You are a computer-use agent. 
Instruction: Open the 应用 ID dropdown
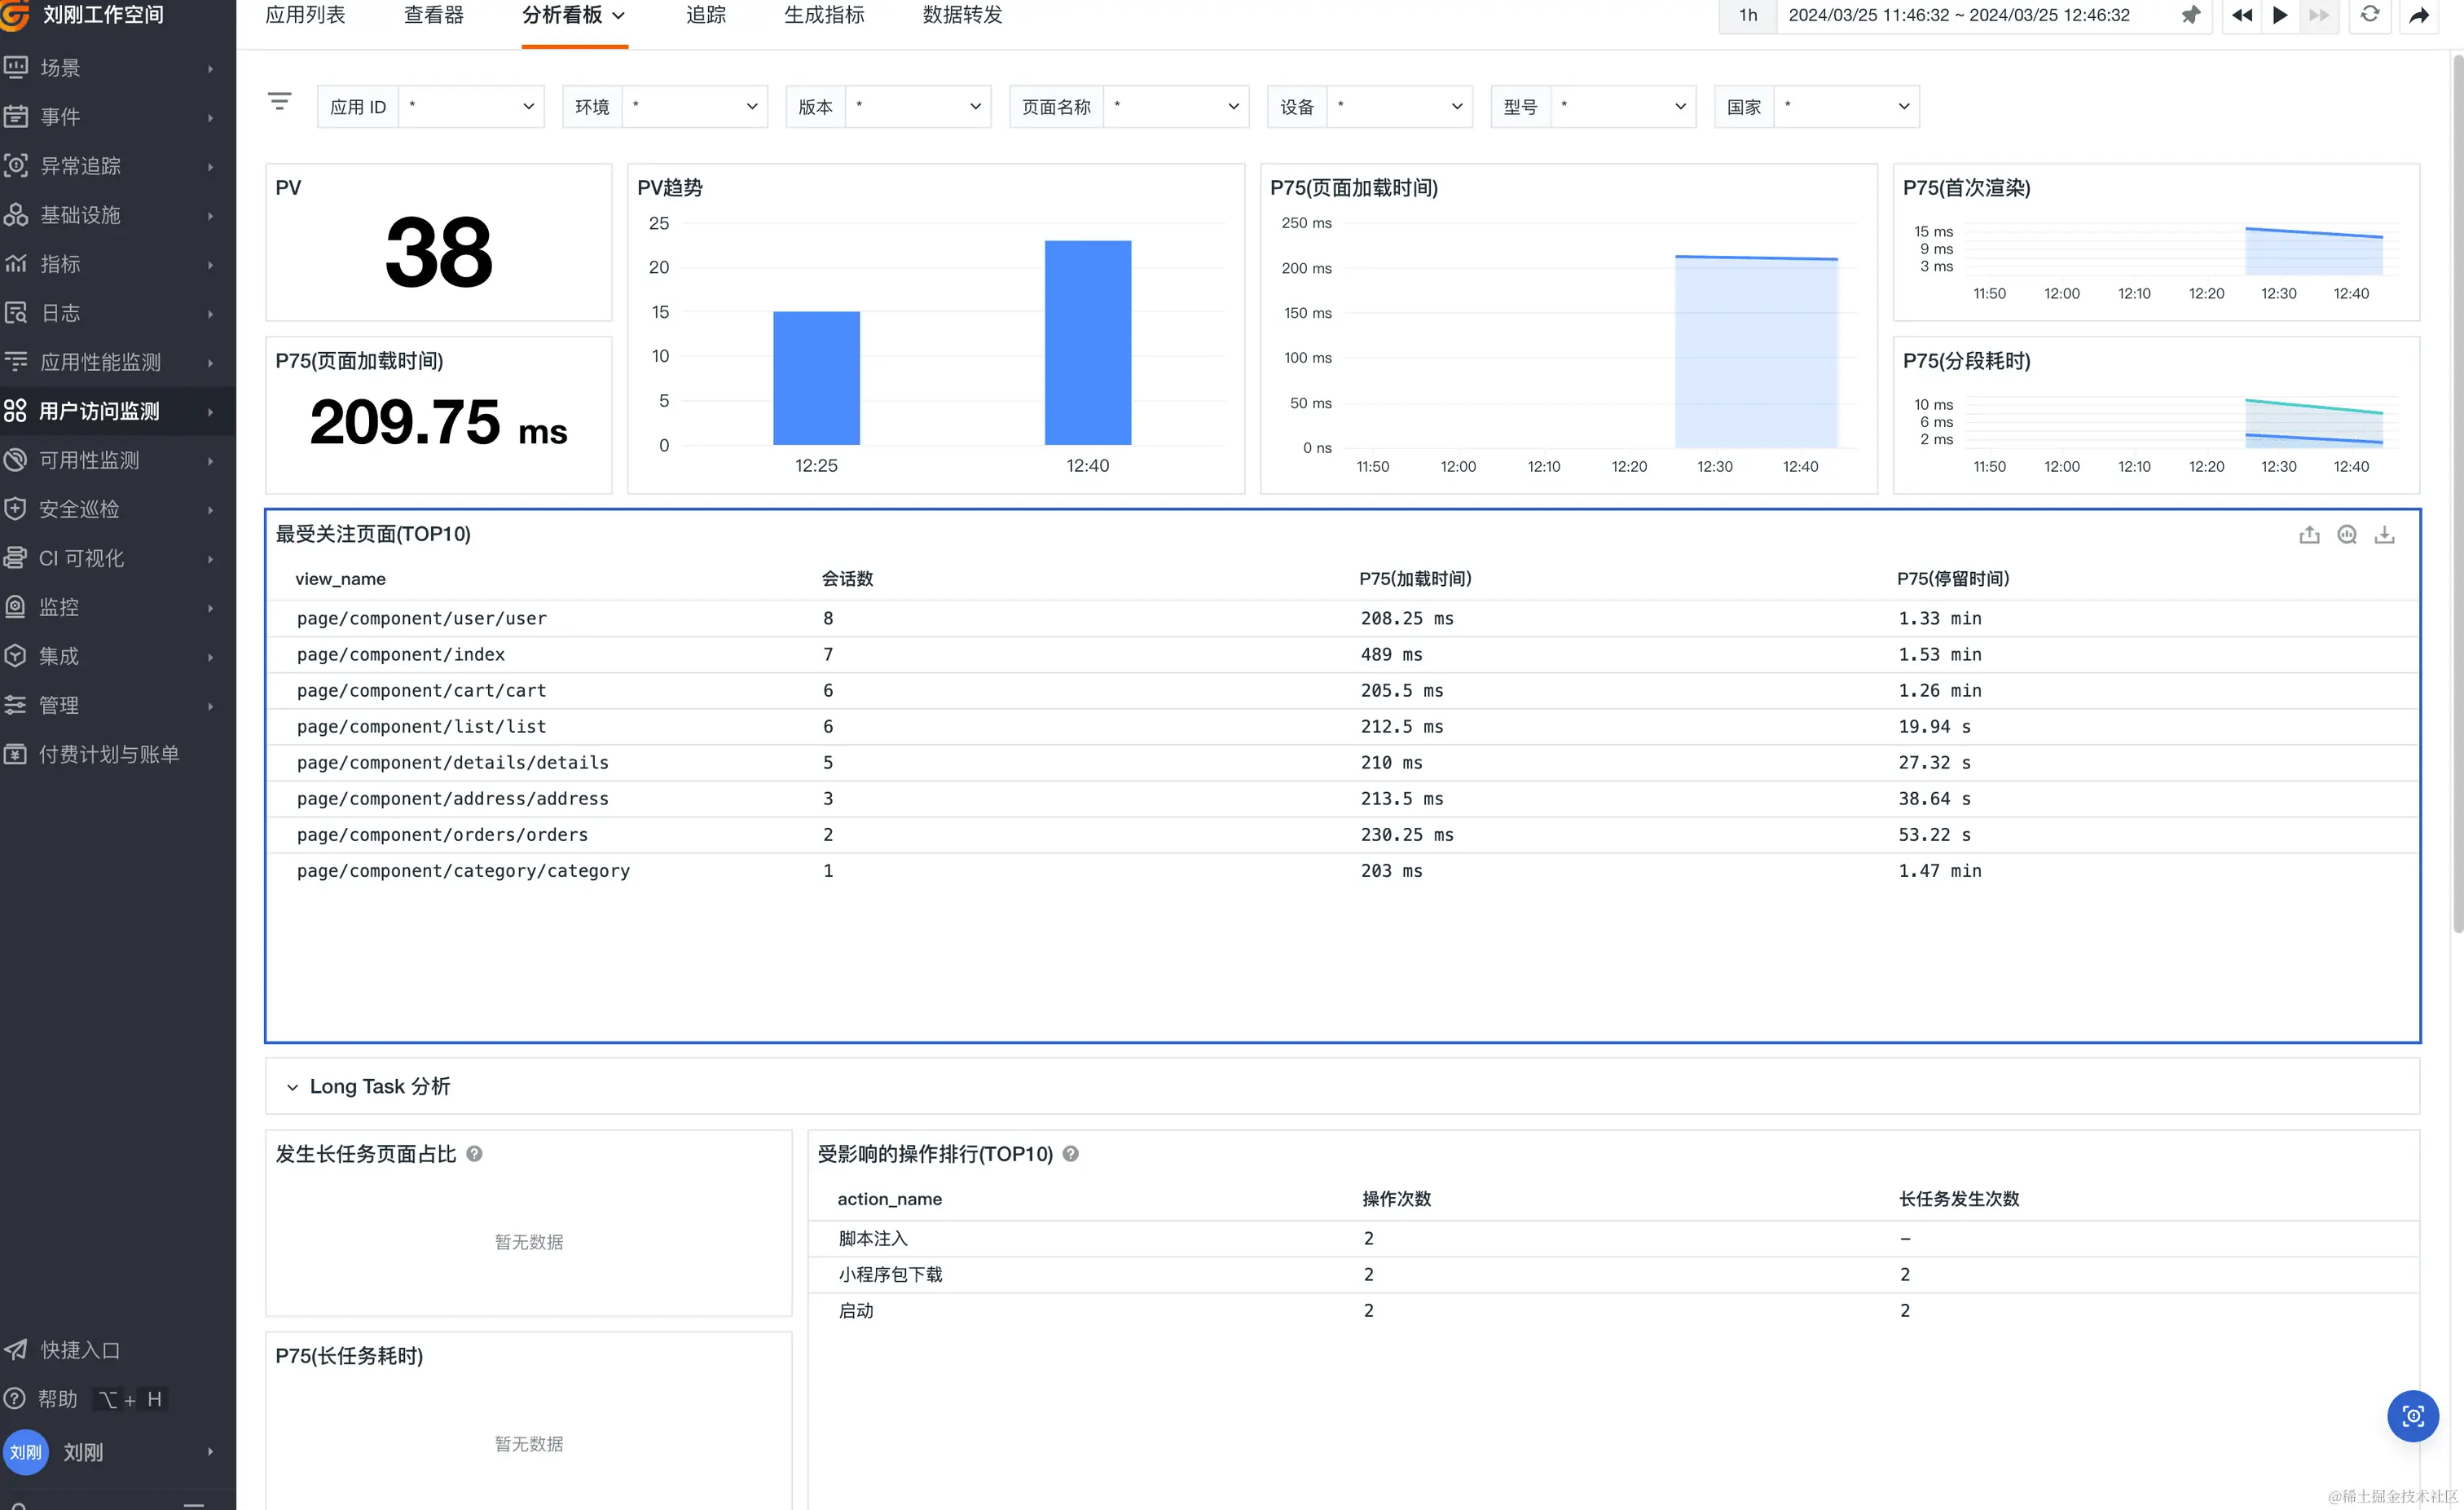[x=471, y=107]
